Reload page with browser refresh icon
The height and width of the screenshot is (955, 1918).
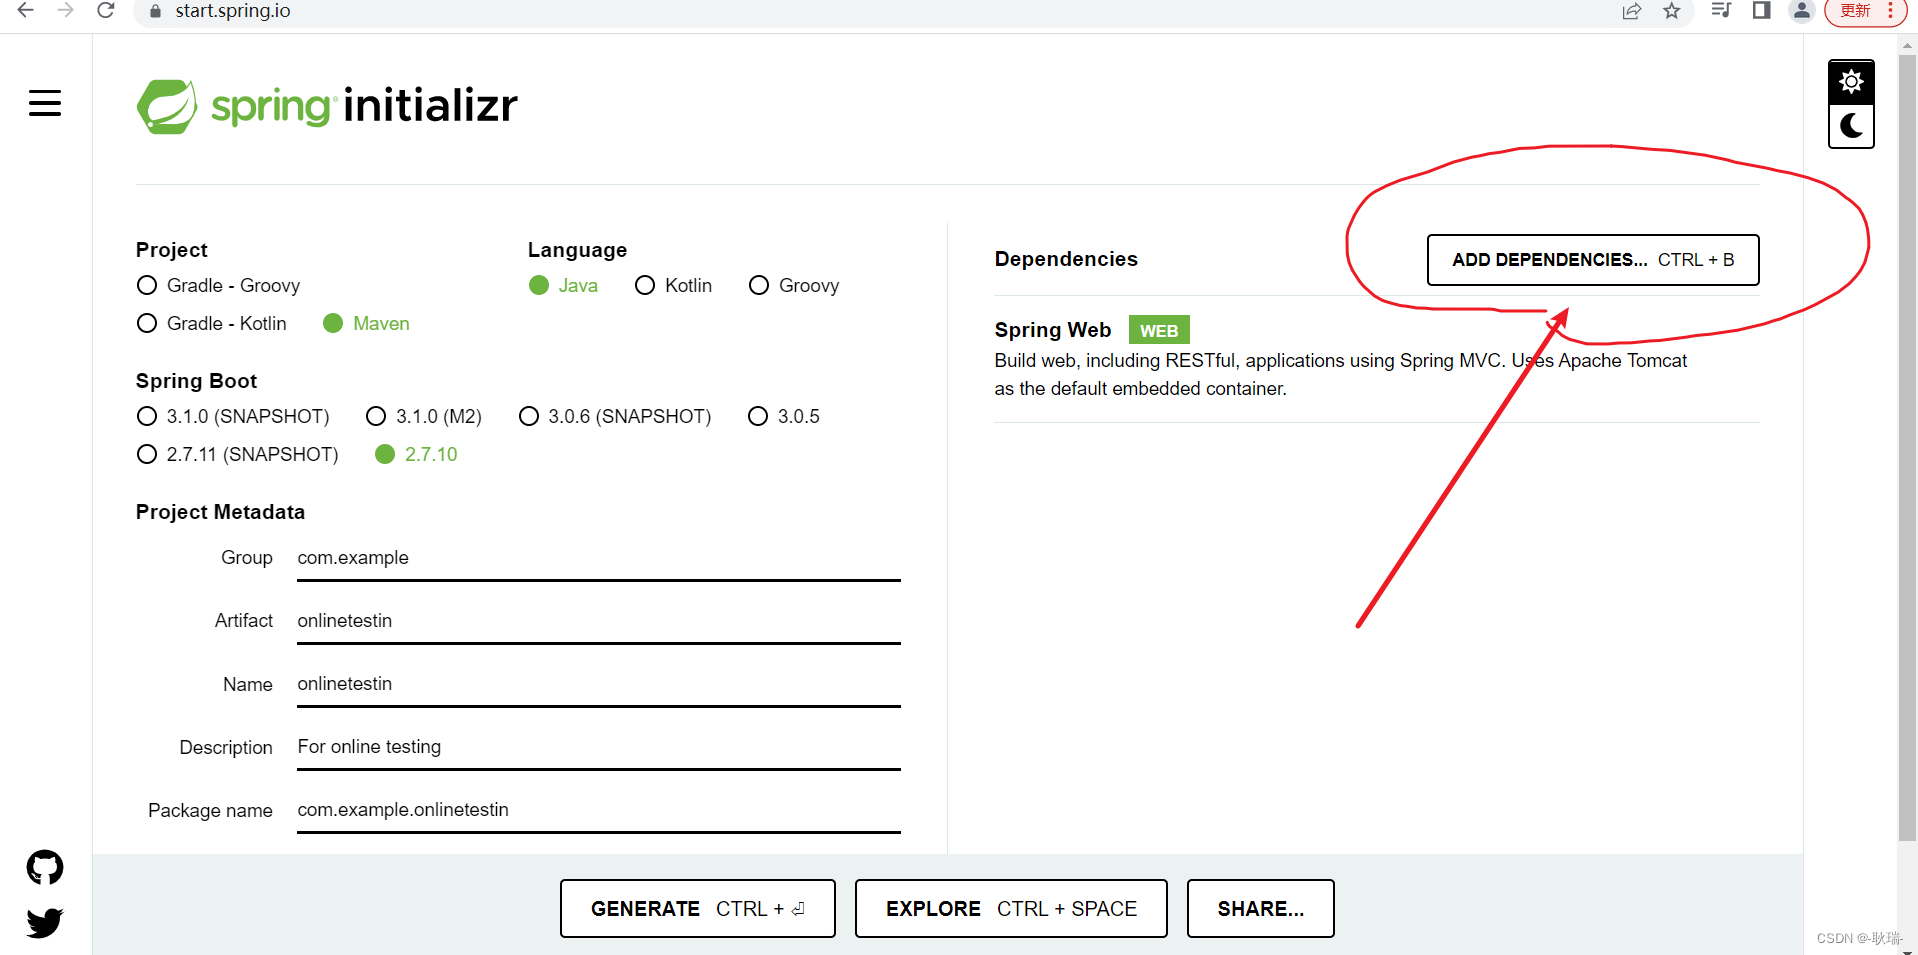point(106,11)
